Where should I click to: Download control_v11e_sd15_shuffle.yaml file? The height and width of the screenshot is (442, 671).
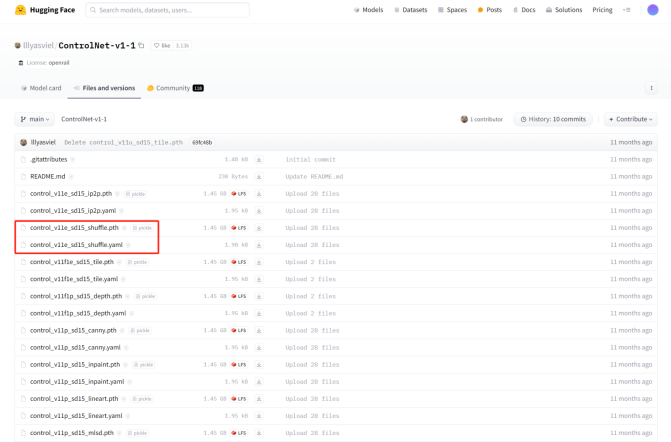coord(259,245)
